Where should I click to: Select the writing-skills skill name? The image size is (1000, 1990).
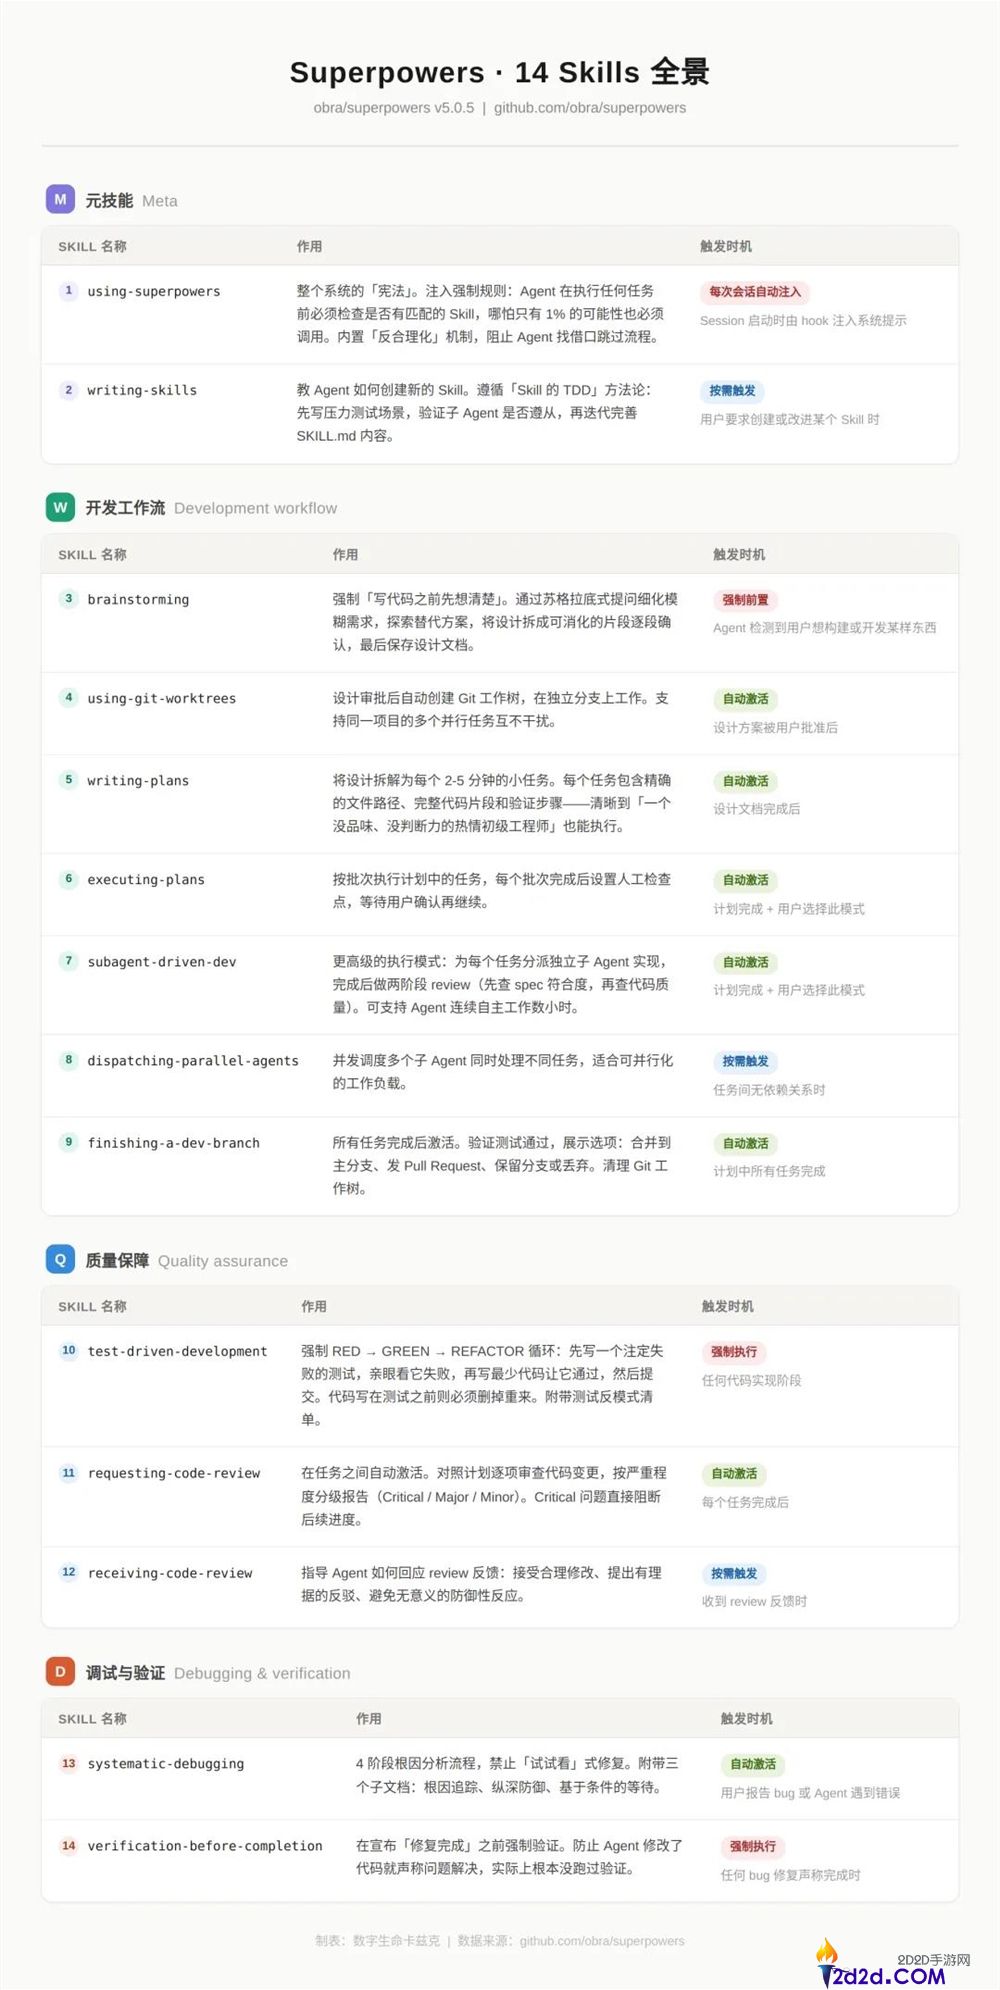click(142, 390)
